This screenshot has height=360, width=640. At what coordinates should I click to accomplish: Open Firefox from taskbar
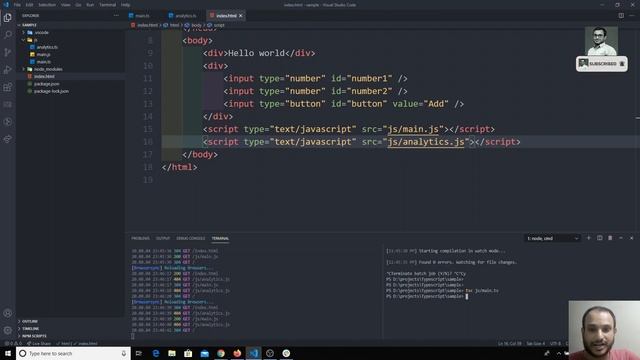(237, 353)
